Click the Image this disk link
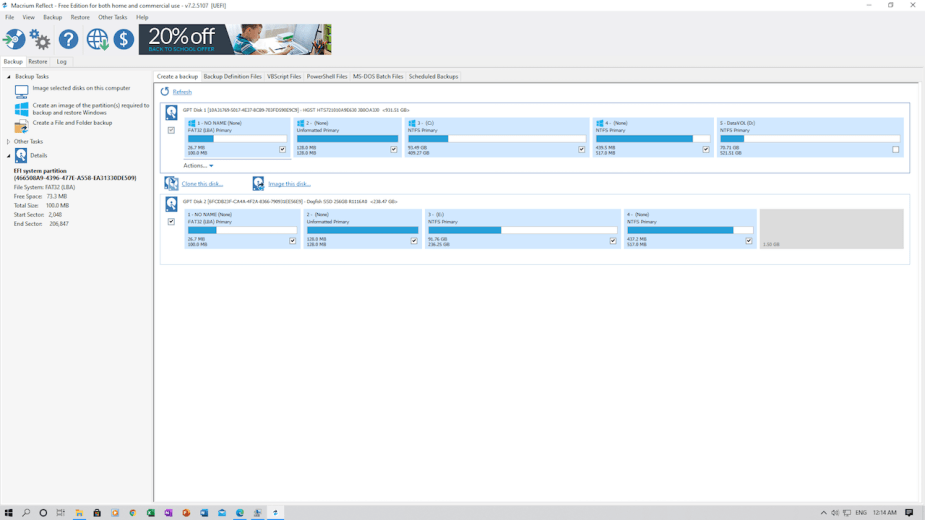Viewport: 925px width, 520px height. click(289, 184)
